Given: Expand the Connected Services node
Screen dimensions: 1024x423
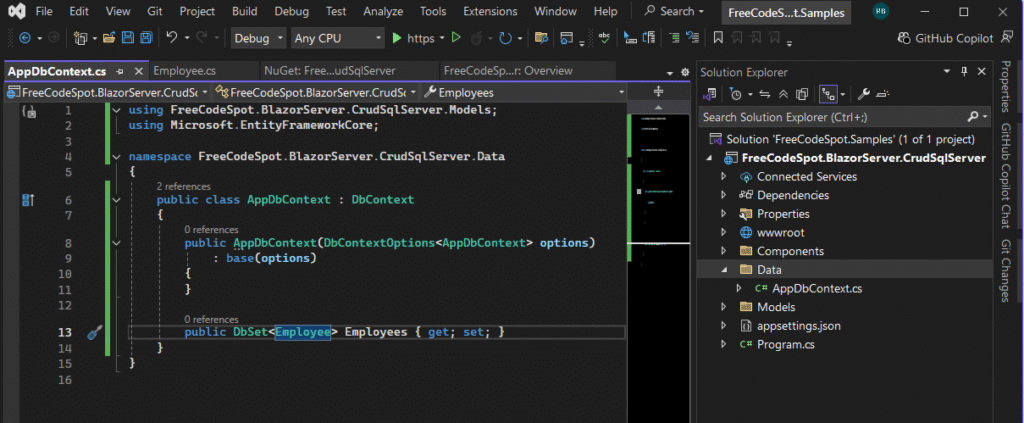Looking at the screenshot, I should [x=723, y=177].
